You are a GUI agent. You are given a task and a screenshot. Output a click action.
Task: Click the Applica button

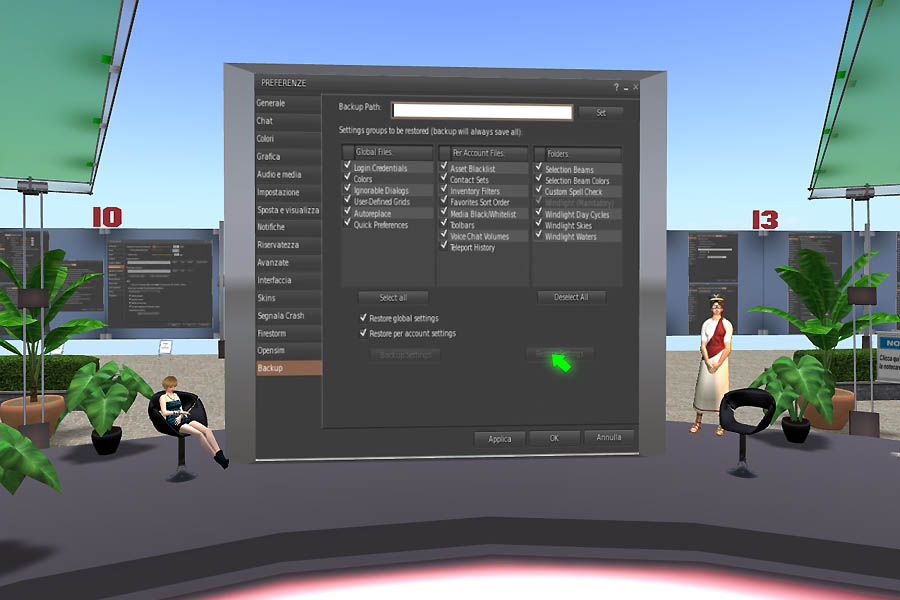[x=499, y=439]
